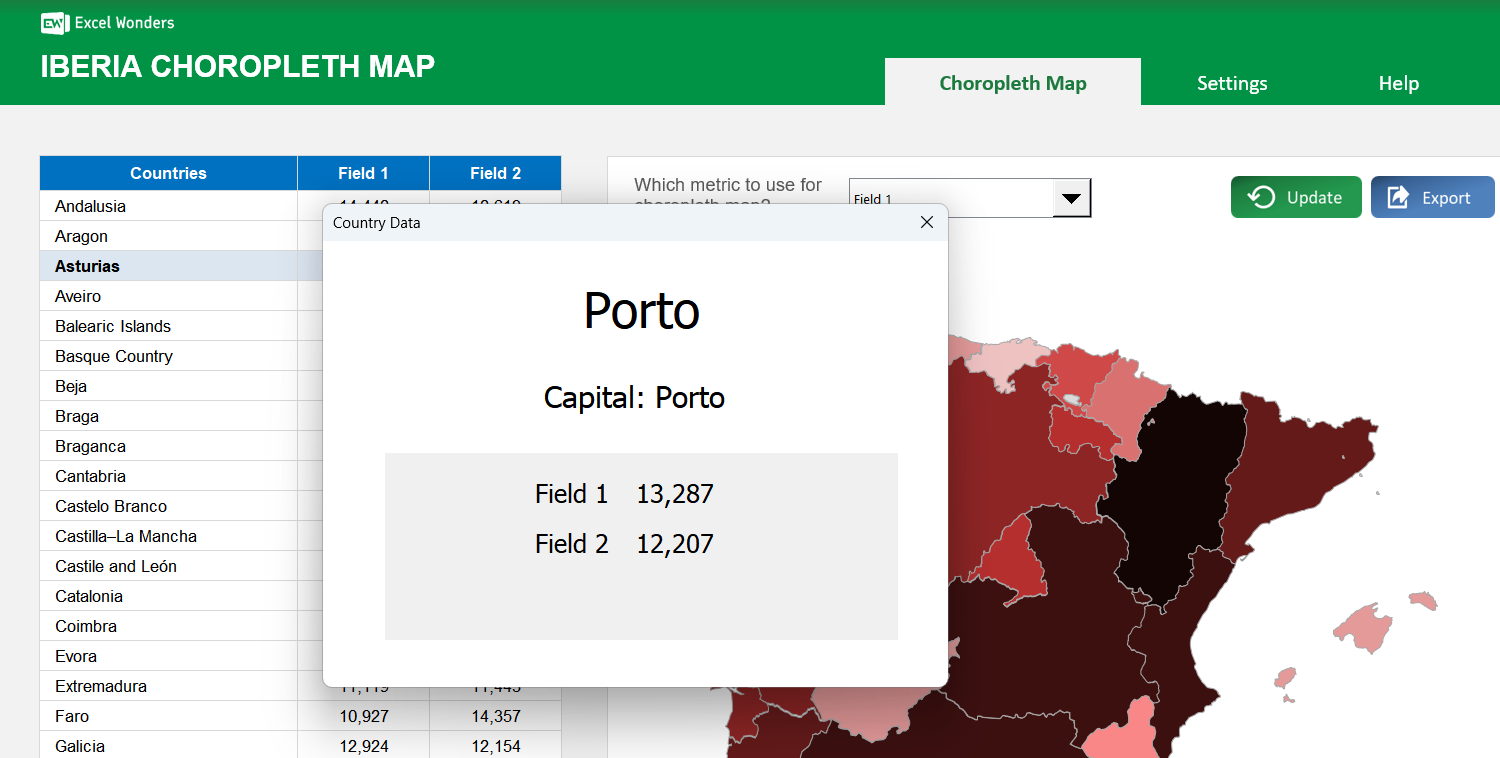Click the Porto title in the dialog
Viewport: 1500px width, 758px height.
(x=641, y=311)
